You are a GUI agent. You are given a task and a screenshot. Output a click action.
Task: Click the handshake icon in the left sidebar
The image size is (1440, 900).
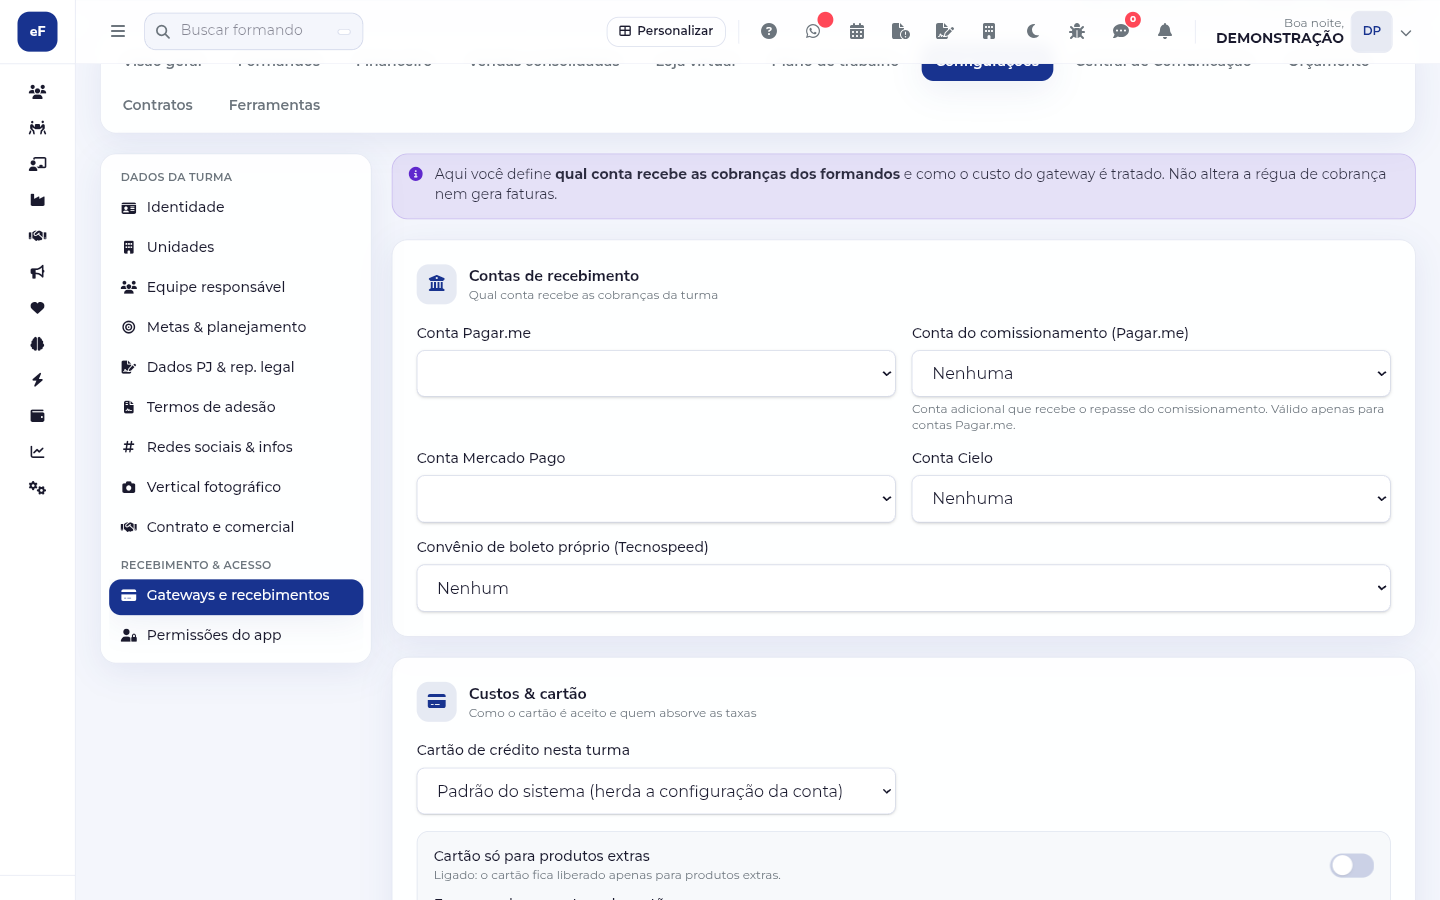37,236
